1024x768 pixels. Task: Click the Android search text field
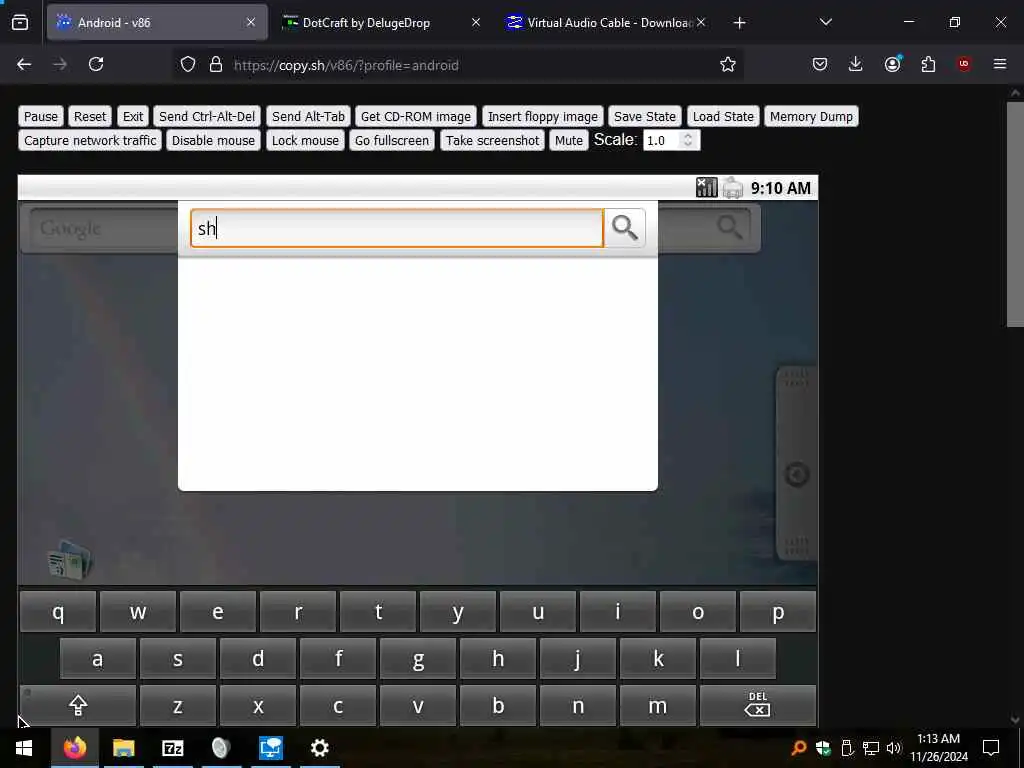pyautogui.click(x=397, y=228)
